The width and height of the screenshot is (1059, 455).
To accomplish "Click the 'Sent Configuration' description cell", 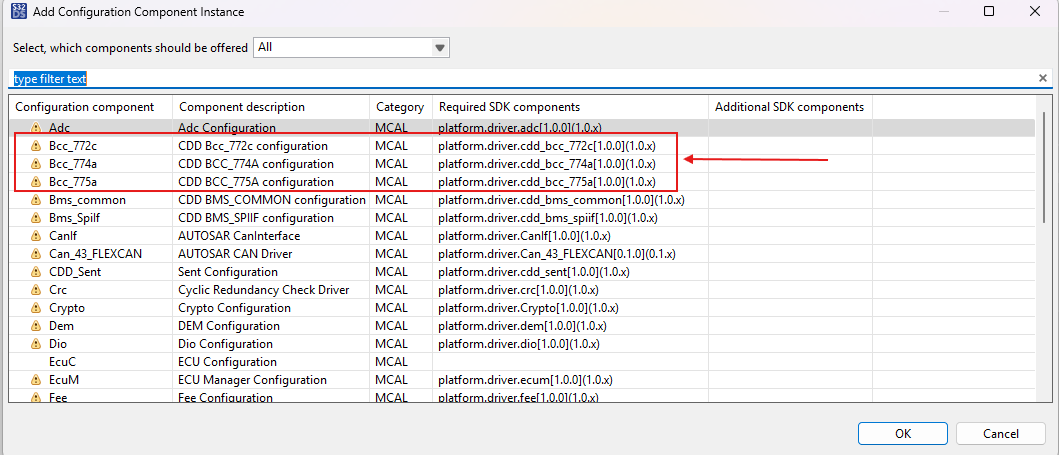I will click(228, 272).
